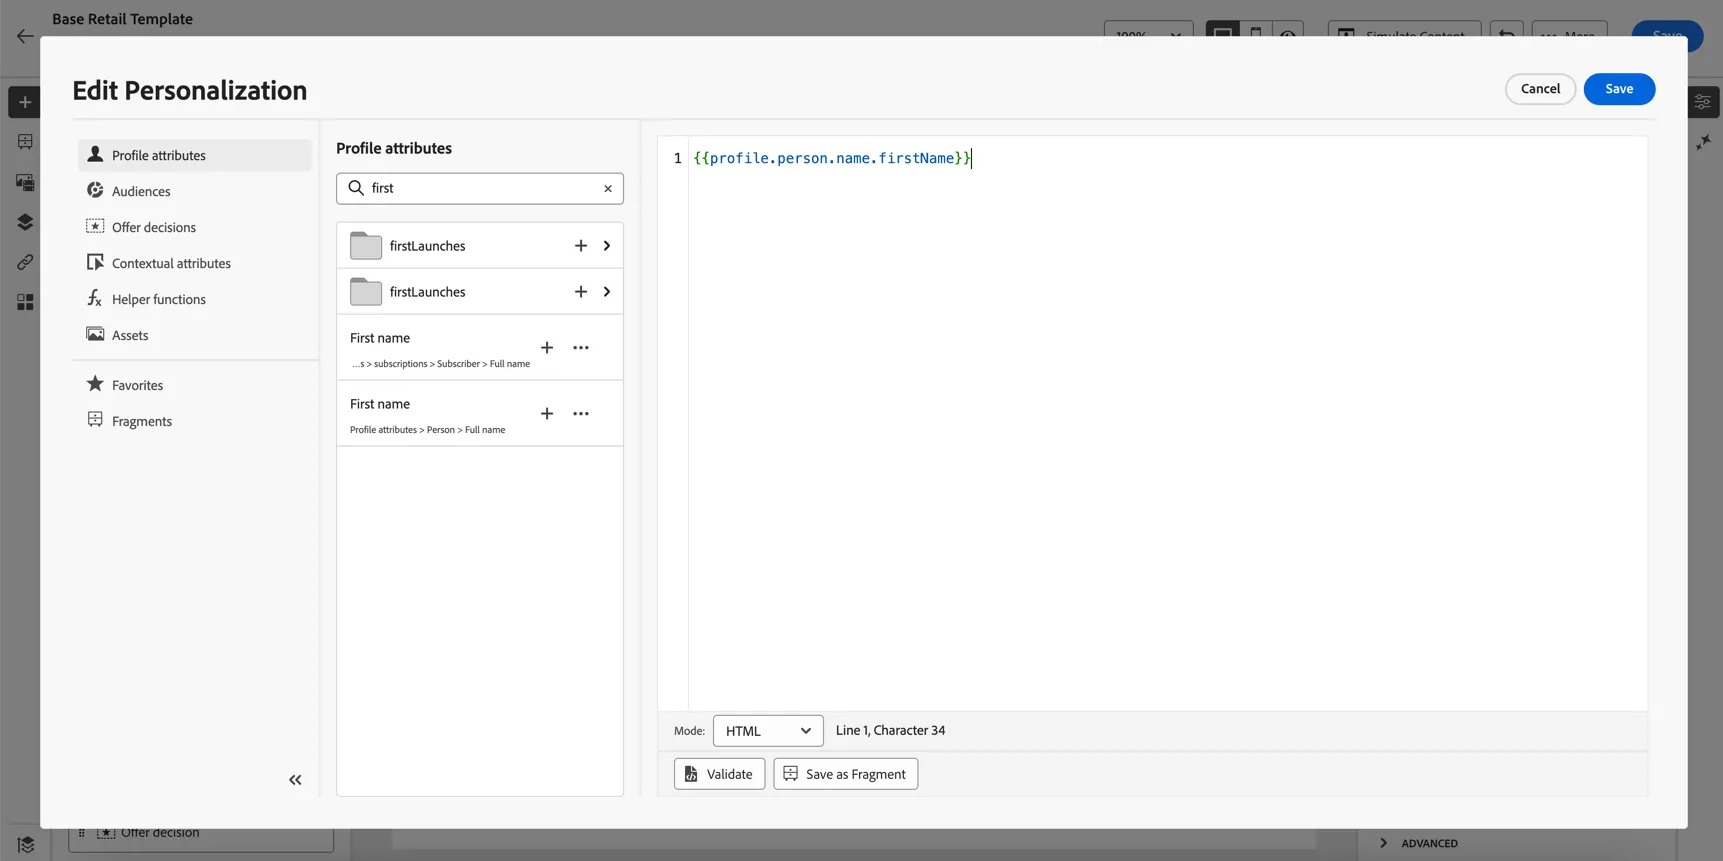The image size is (1723, 861).
Task: Add first firstLaunches folder with plus icon
Action: tap(581, 246)
